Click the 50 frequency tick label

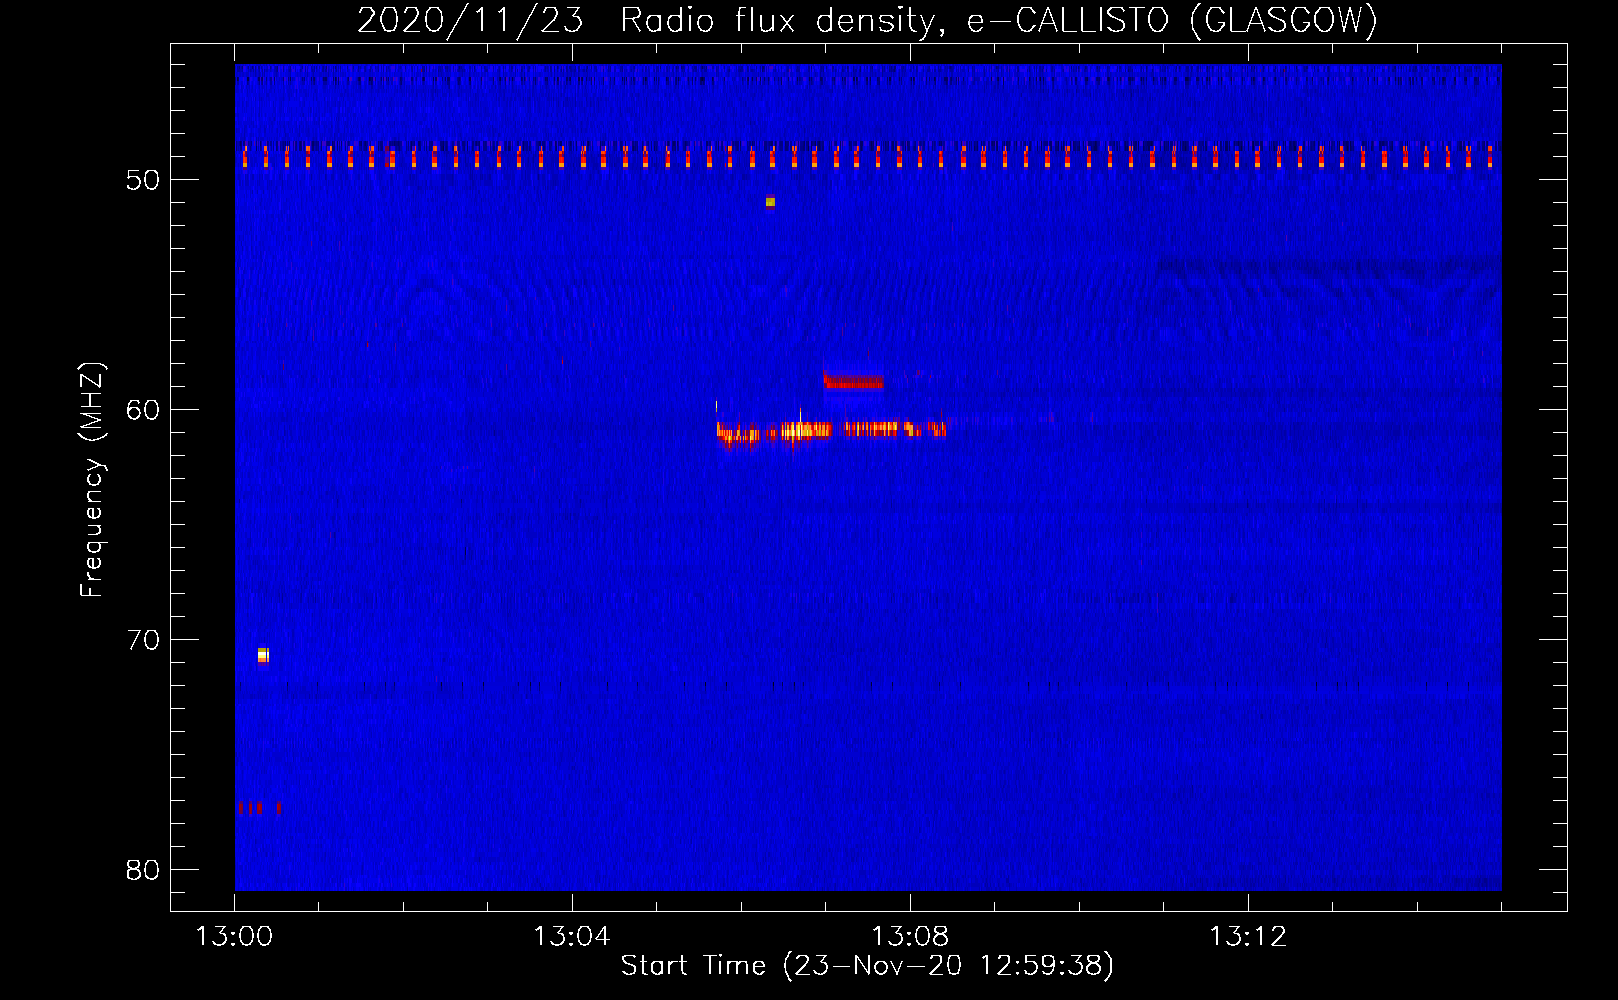[143, 180]
